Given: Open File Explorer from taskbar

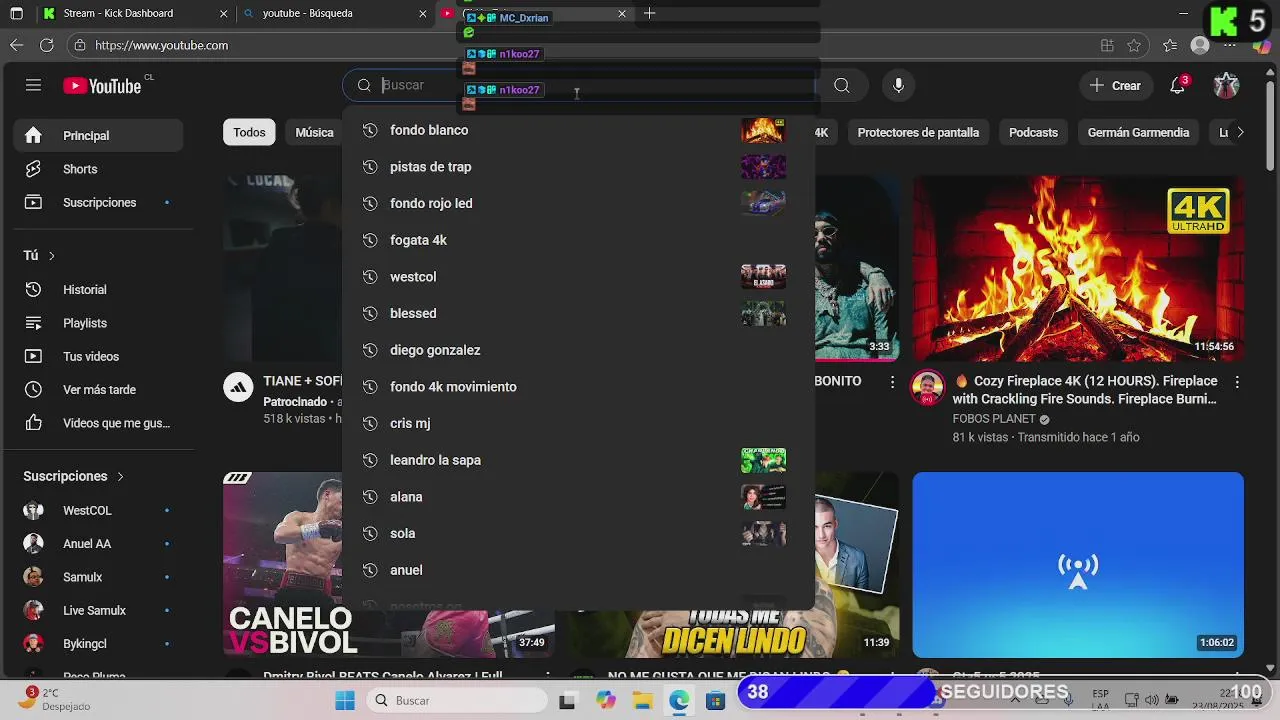Looking at the screenshot, I should [x=642, y=701].
